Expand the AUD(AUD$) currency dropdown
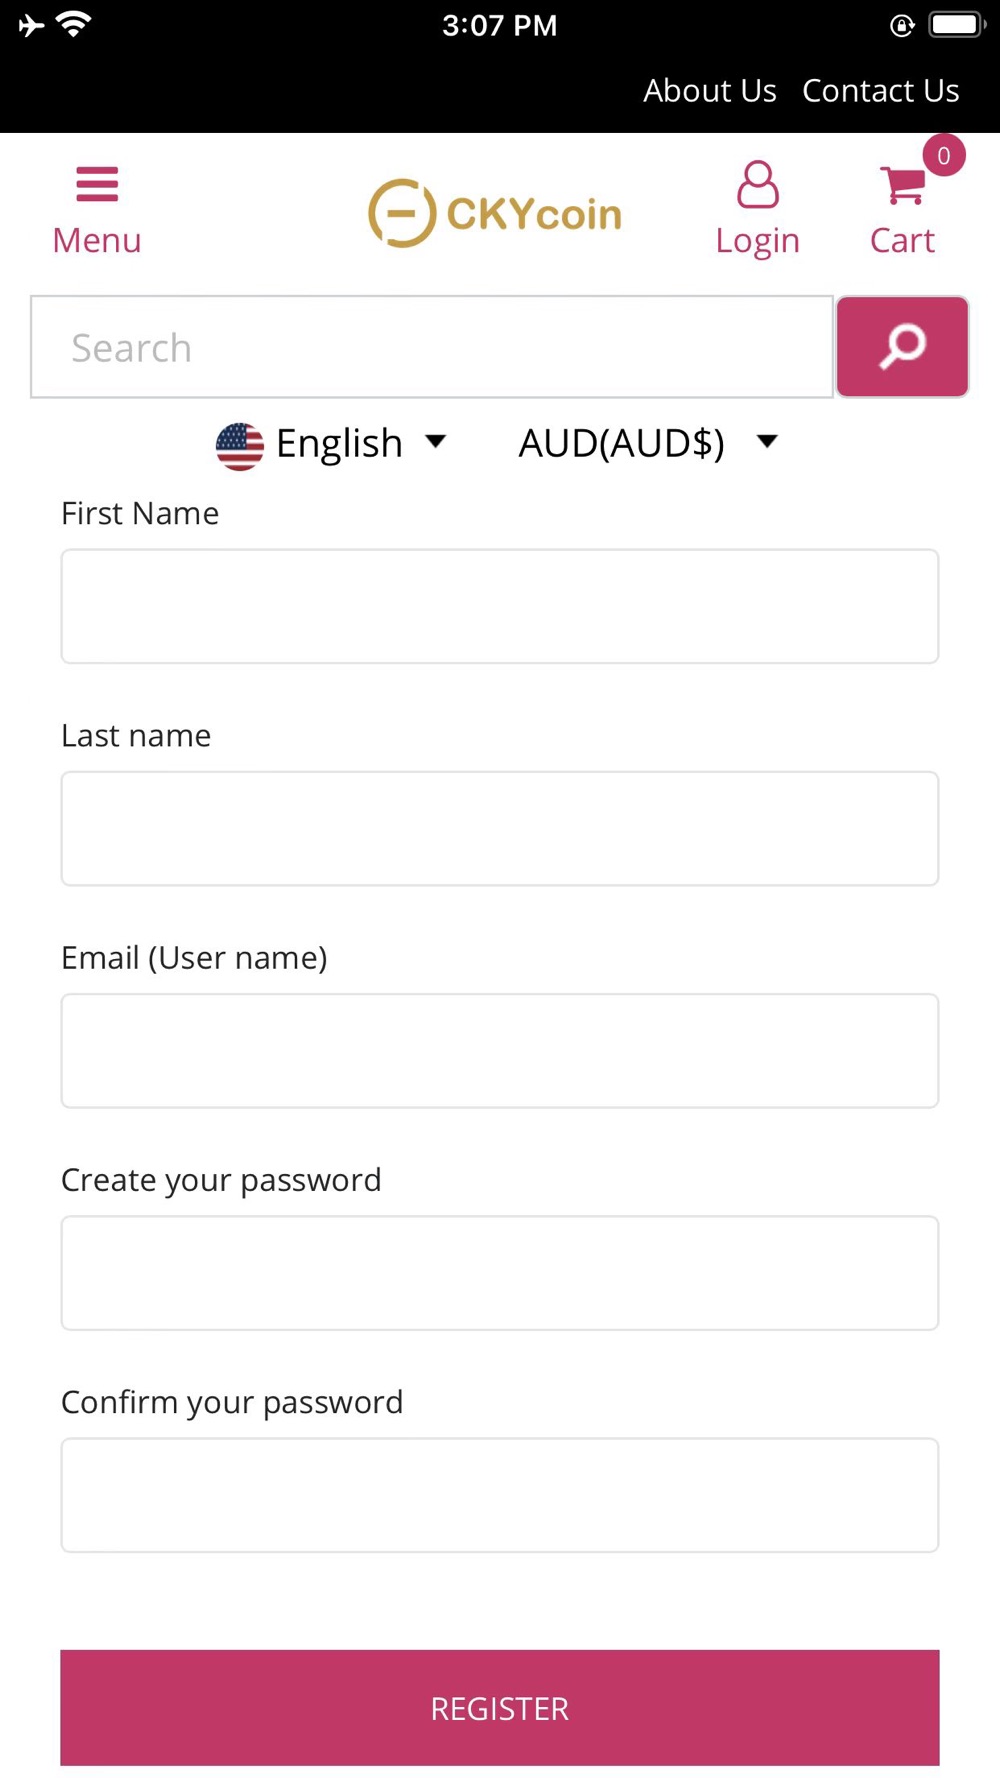 point(648,443)
